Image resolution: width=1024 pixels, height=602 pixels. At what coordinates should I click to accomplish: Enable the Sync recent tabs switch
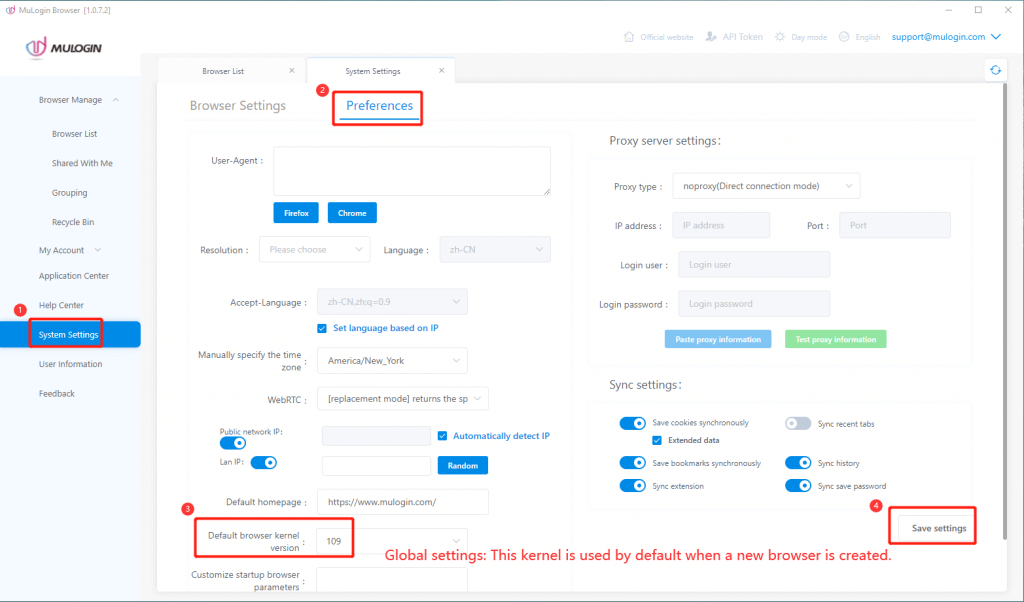pyautogui.click(x=797, y=423)
